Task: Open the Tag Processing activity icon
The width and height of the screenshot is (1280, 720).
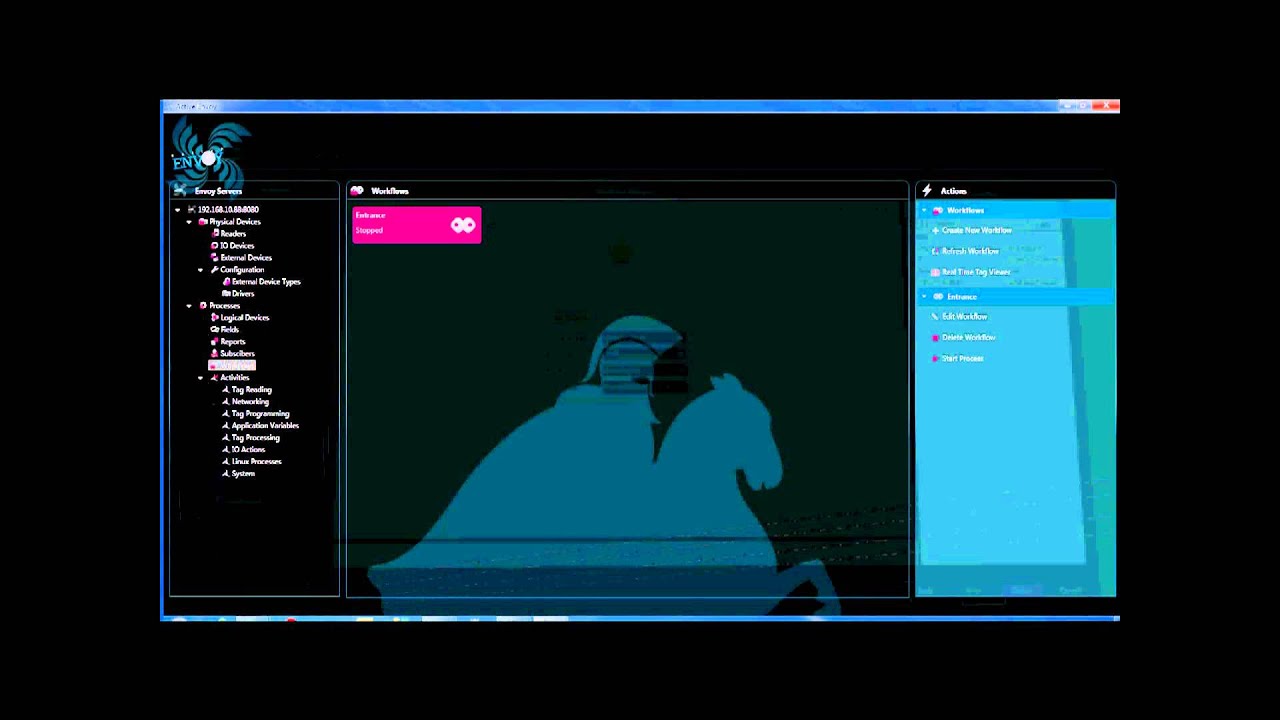Action: (226, 438)
